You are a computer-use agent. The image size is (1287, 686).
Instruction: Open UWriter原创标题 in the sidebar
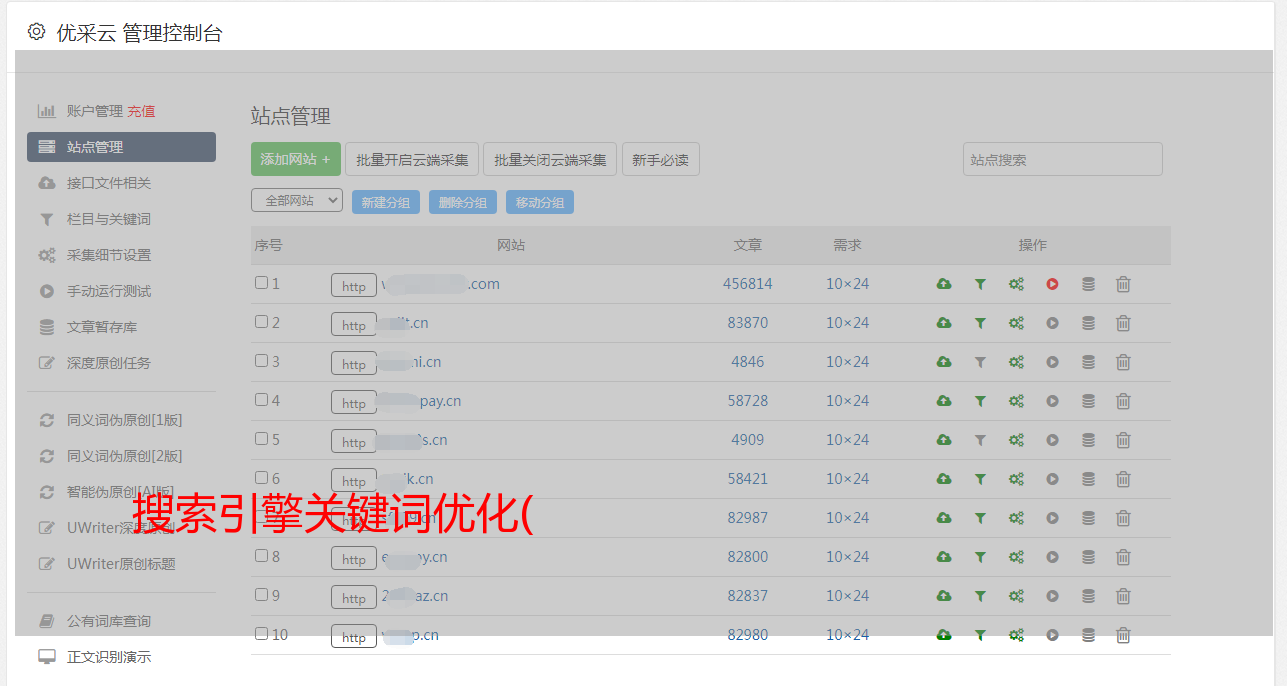121,564
